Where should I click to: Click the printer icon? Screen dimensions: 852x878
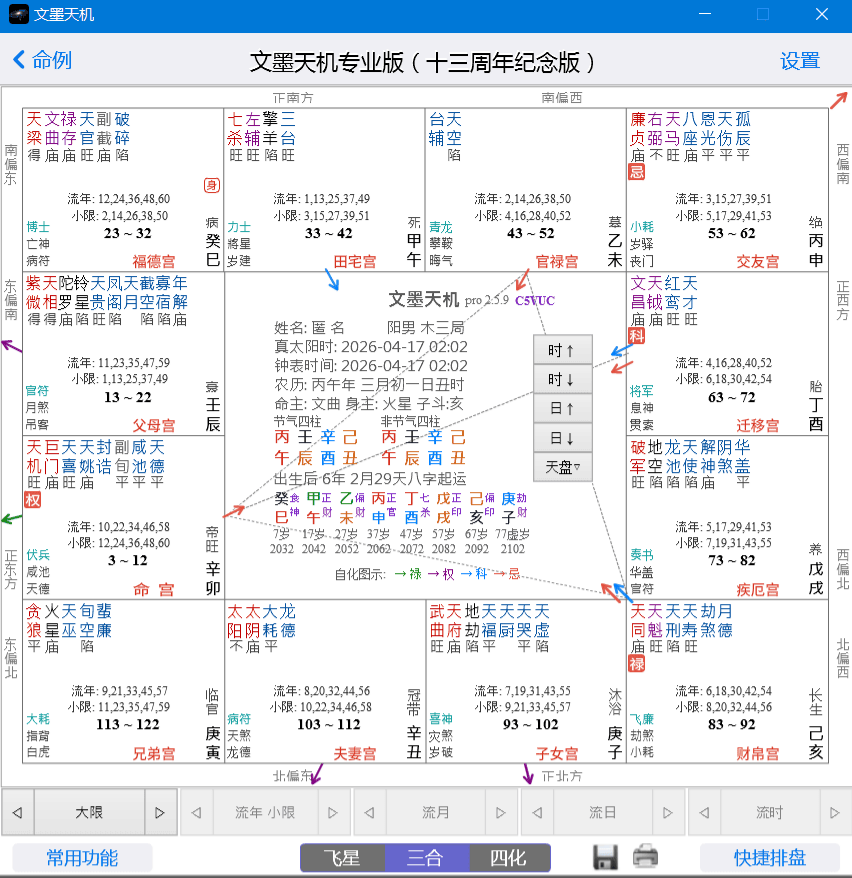coord(645,857)
